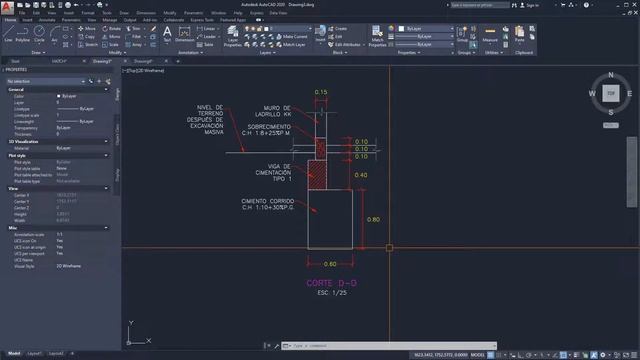Click the Array tool

[x=133, y=44]
